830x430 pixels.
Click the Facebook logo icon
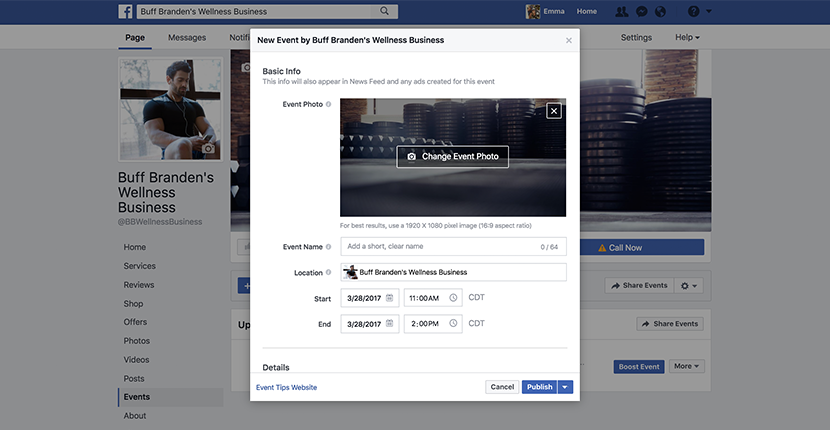click(125, 12)
